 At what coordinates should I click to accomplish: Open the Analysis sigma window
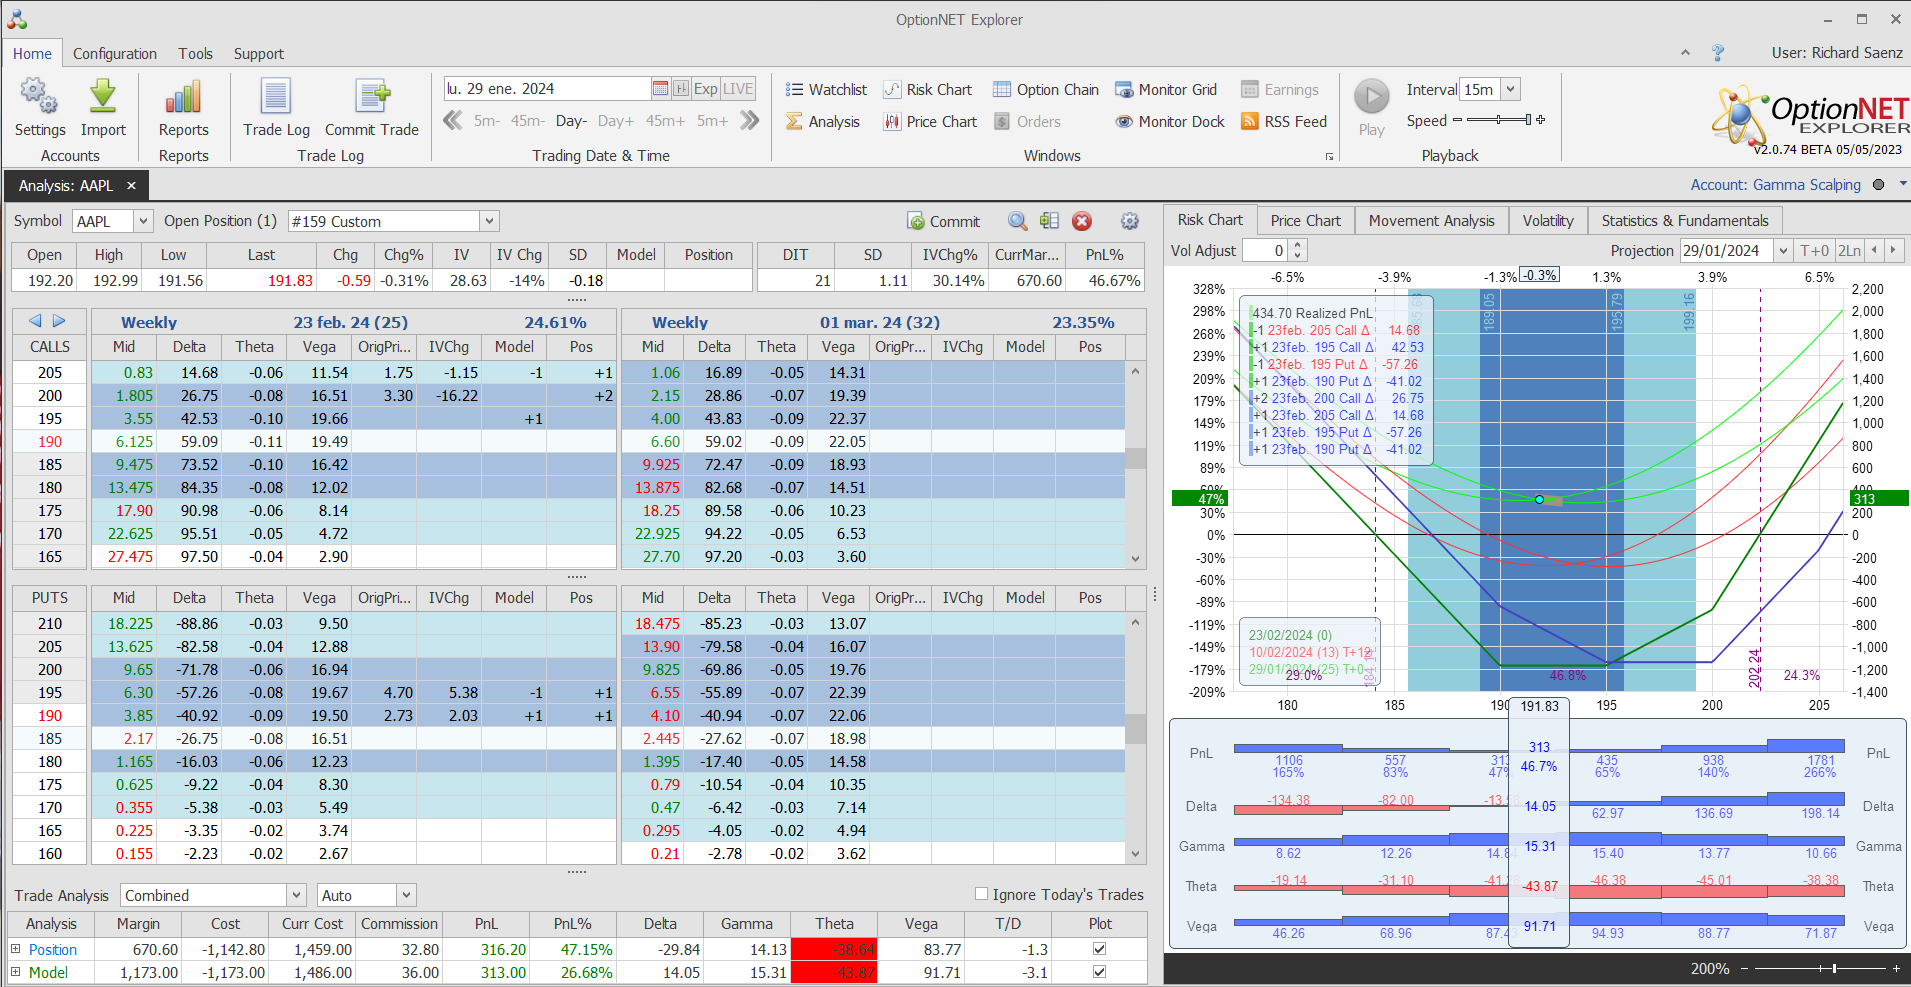pos(823,121)
